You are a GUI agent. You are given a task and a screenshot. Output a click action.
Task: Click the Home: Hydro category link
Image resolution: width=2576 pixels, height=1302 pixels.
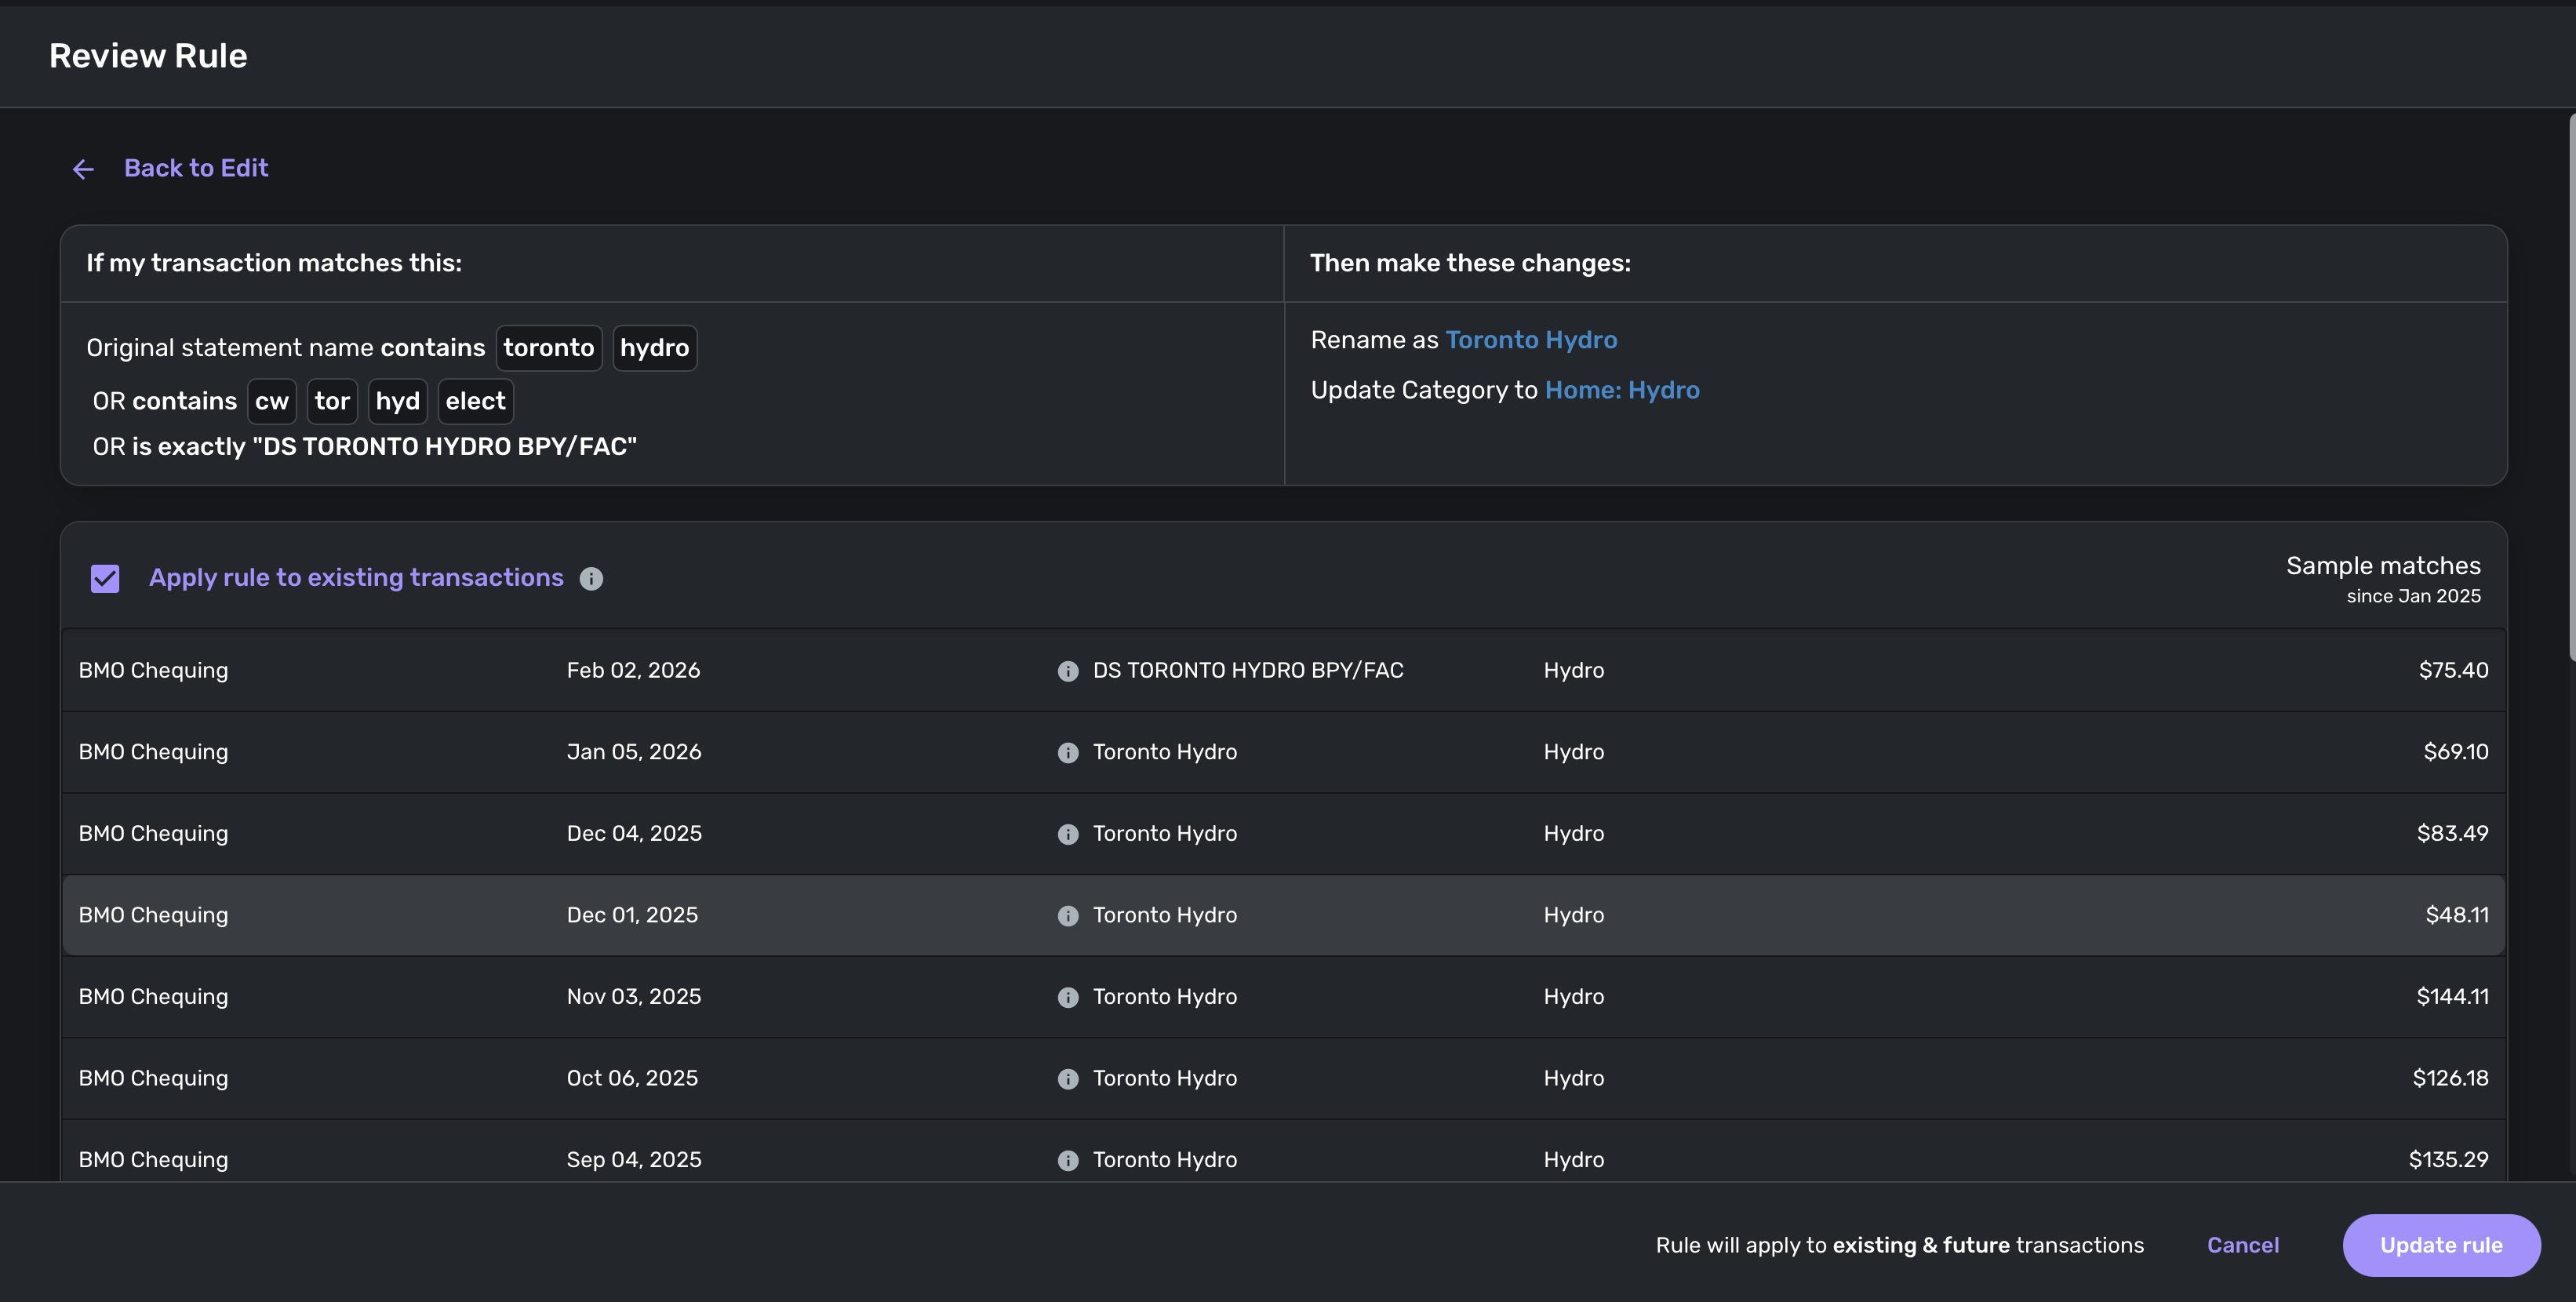point(1621,390)
